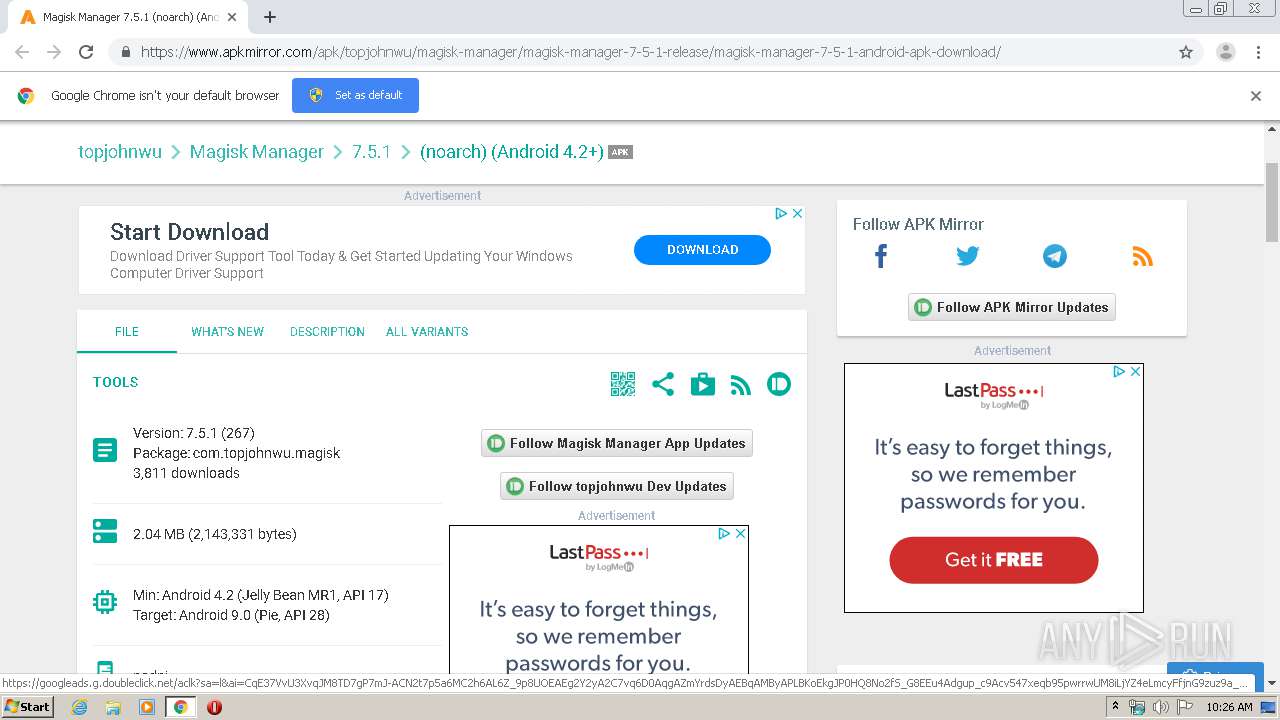The width and height of the screenshot is (1280, 720).
Task: Click the volume speaker tray icon
Action: click(x=1160, y=707)
